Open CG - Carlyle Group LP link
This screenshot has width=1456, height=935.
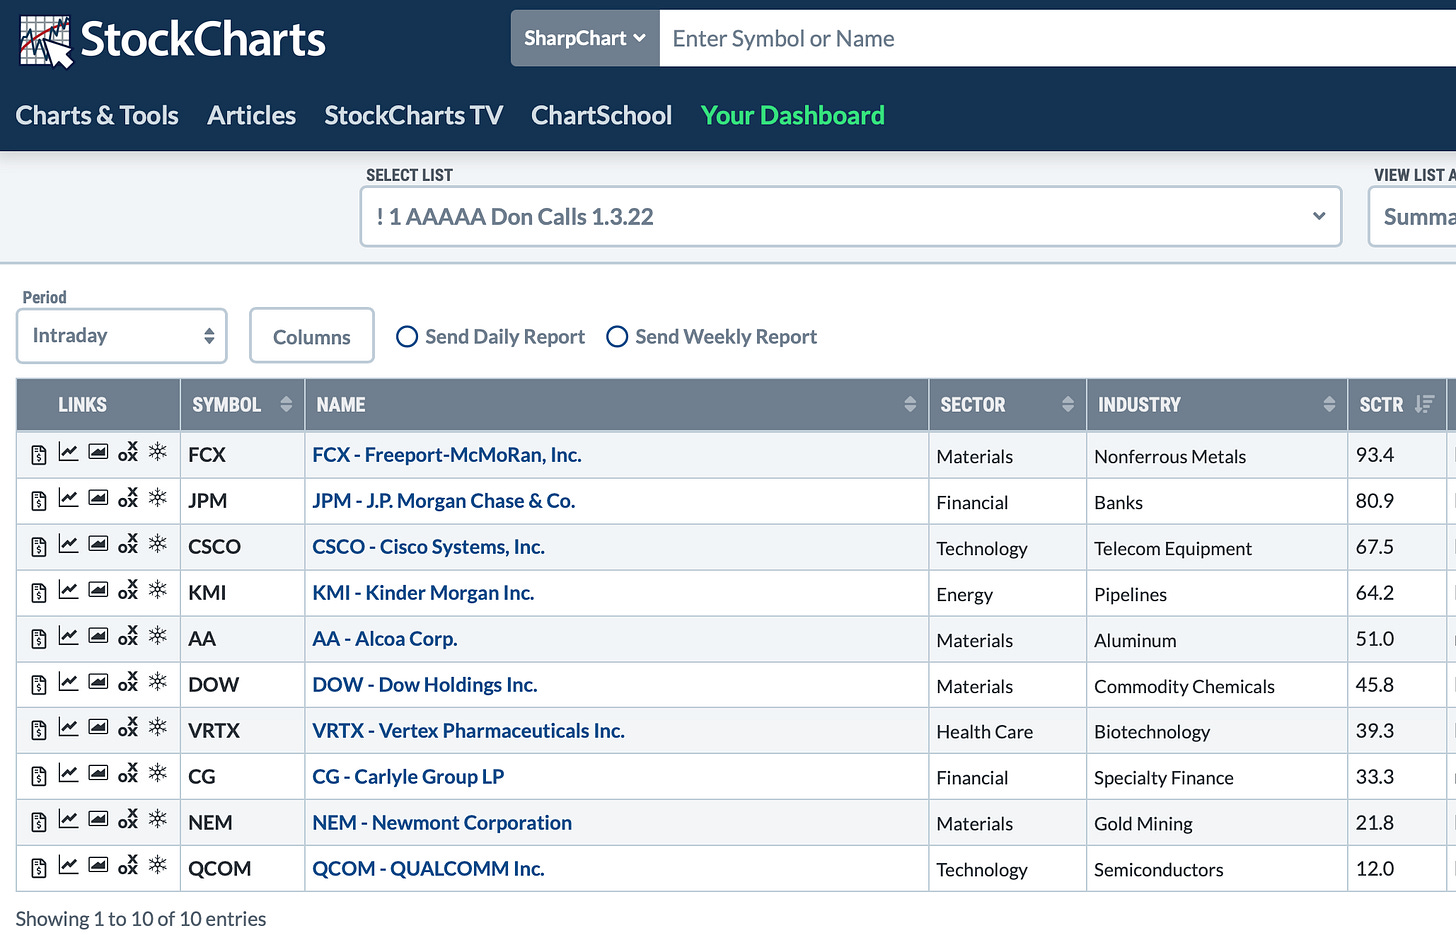pos(408,777)
